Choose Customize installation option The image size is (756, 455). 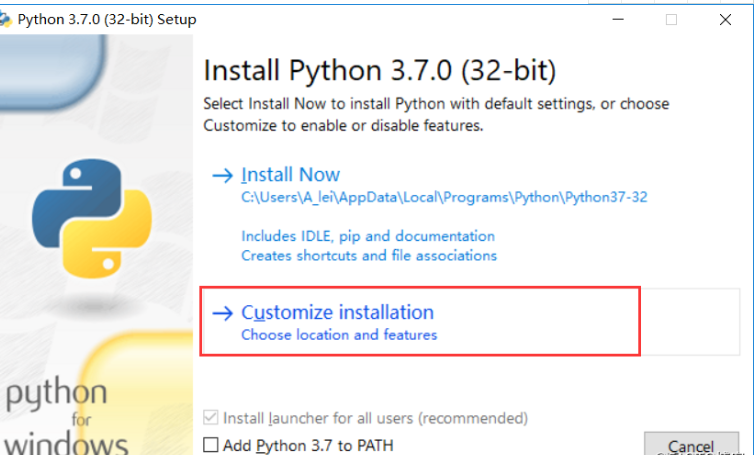471,322
